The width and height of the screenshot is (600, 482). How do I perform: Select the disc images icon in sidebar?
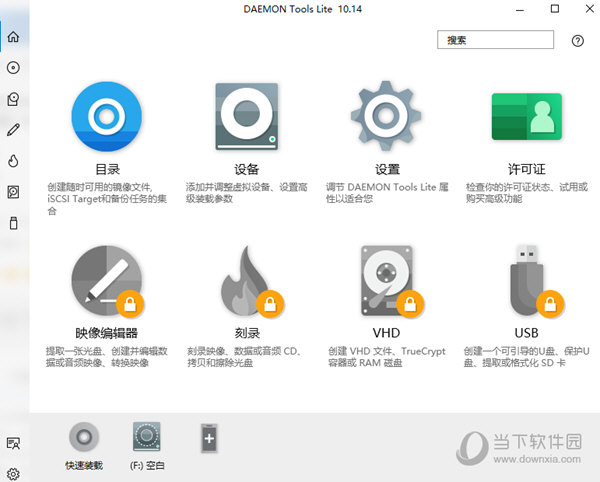tap(13, 68)
